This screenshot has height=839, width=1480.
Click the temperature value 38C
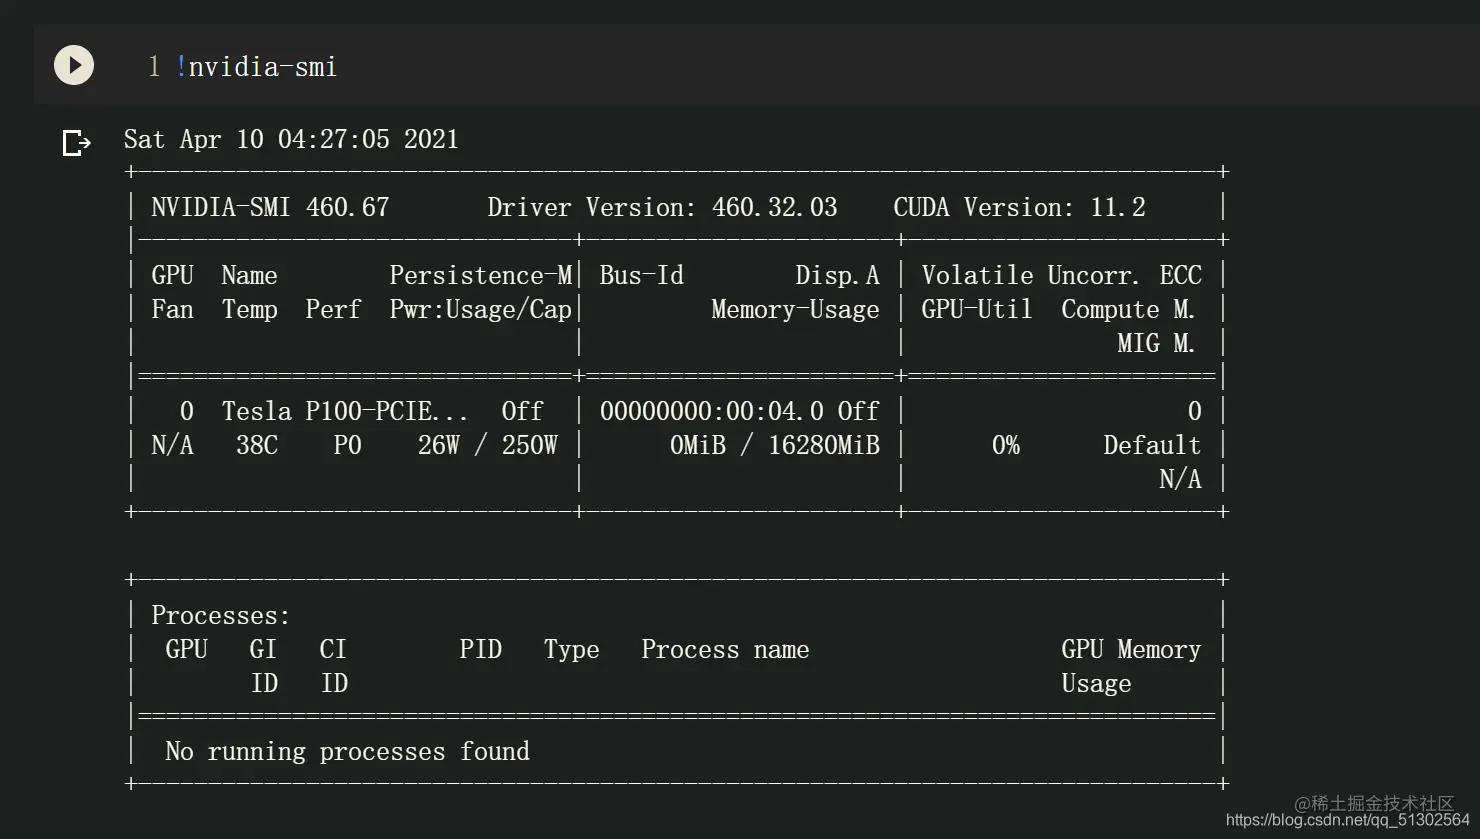click(257, 445)
